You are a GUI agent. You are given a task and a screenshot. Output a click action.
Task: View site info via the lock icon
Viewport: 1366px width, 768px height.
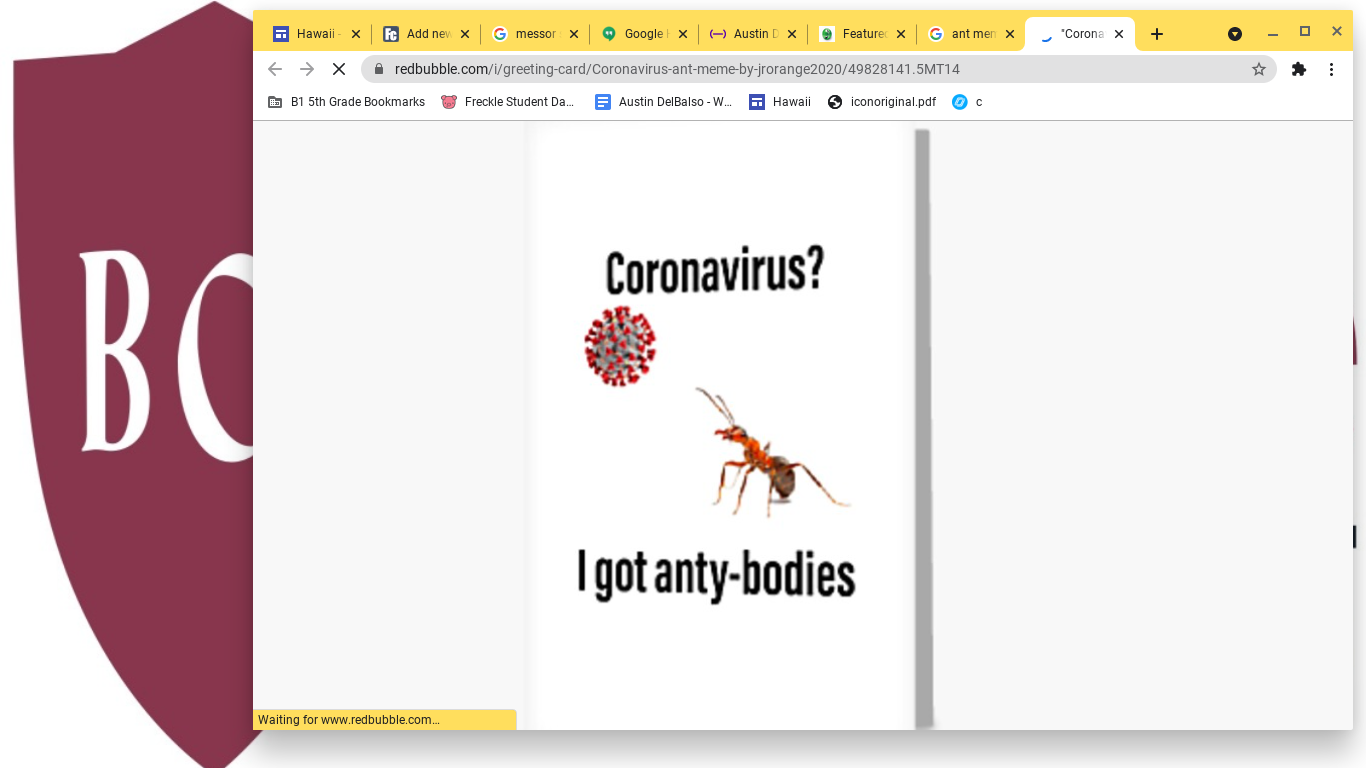[379, 69]
